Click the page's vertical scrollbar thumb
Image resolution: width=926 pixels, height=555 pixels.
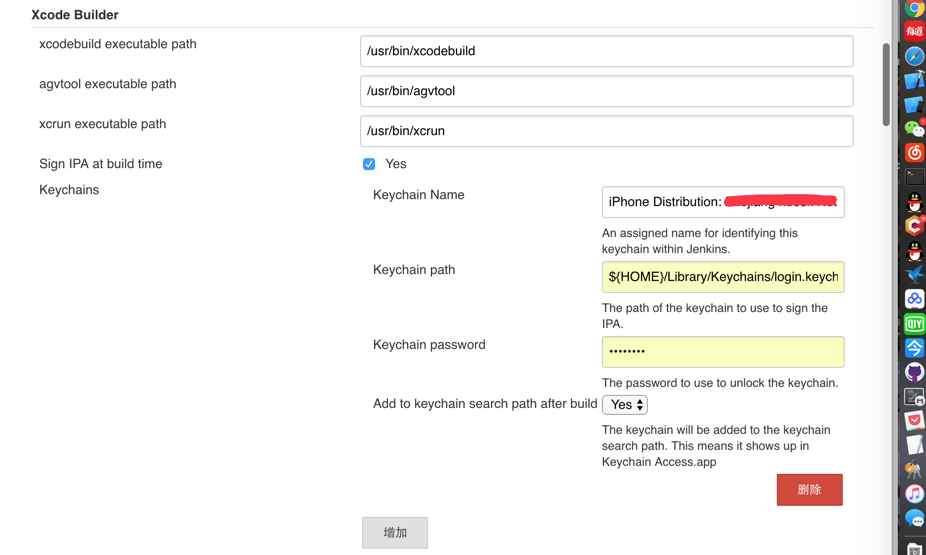pyautogui.click(x=886, y=85)
